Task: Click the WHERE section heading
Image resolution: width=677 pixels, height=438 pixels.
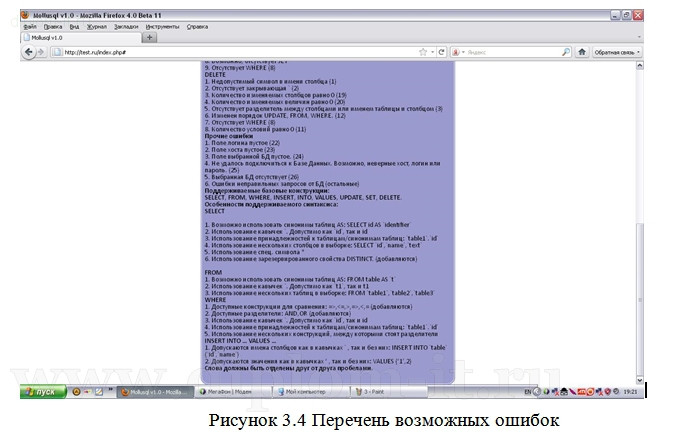Action: click(x=215, y=300)
